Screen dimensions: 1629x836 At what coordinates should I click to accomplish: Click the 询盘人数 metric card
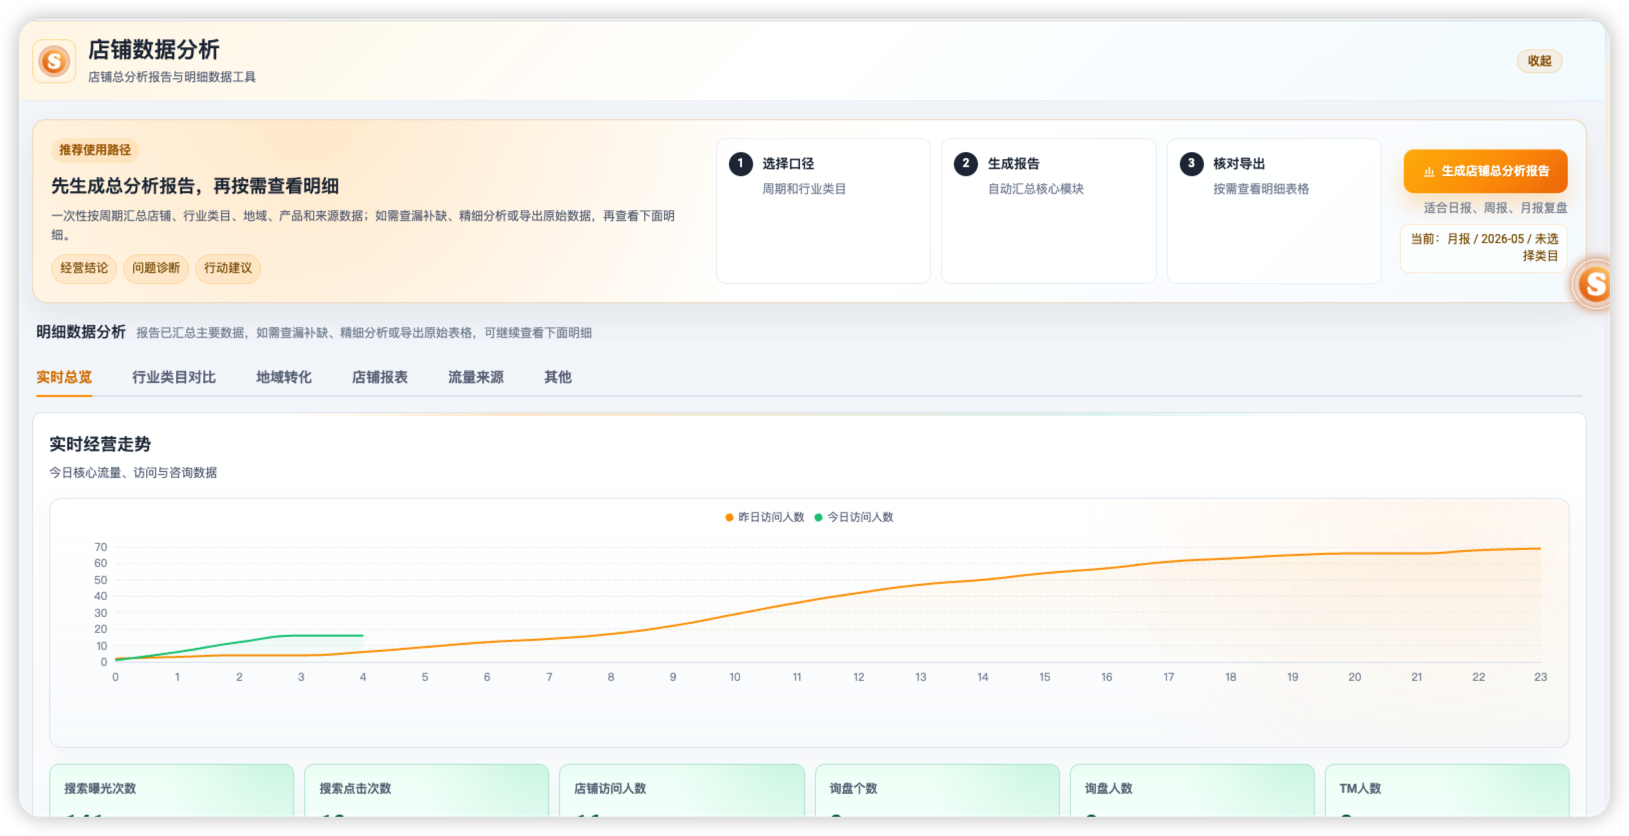click(x=1192, y=791)
